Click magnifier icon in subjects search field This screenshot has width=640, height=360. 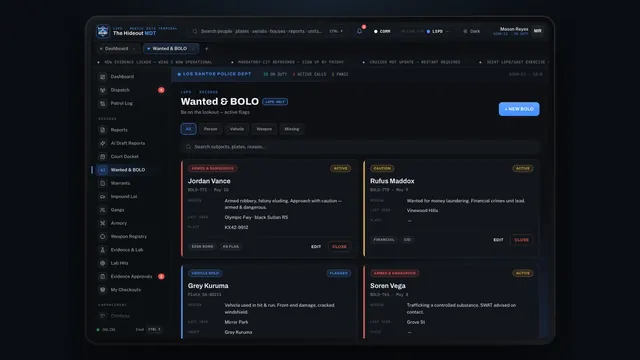(188, 147)
